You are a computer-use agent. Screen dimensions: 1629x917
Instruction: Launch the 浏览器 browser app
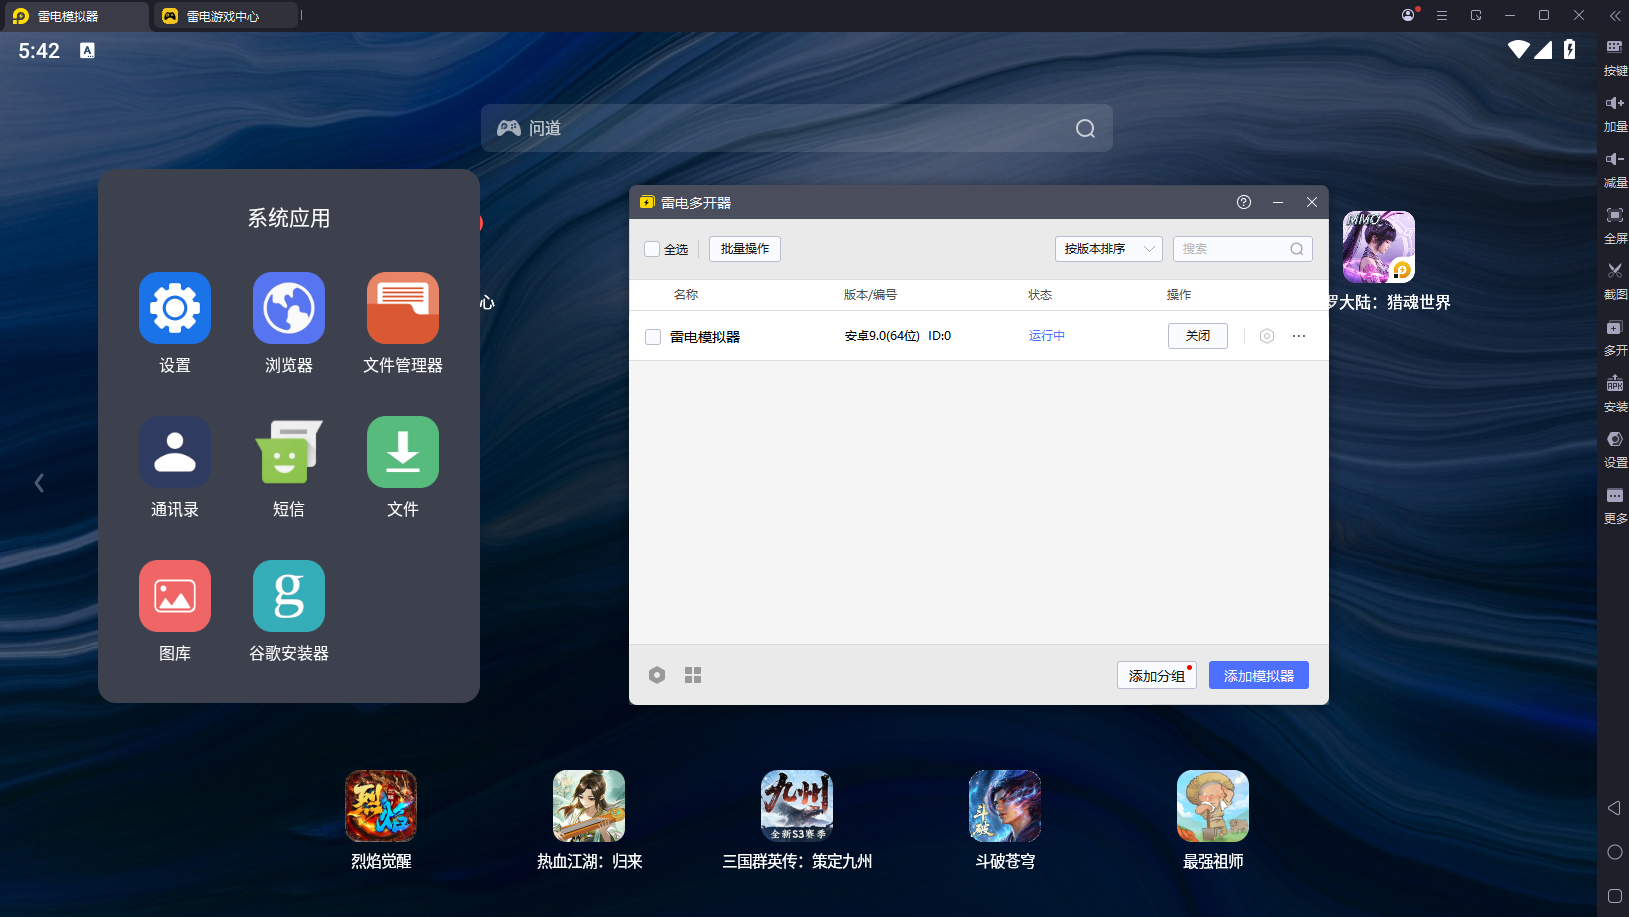pos(289,308)
